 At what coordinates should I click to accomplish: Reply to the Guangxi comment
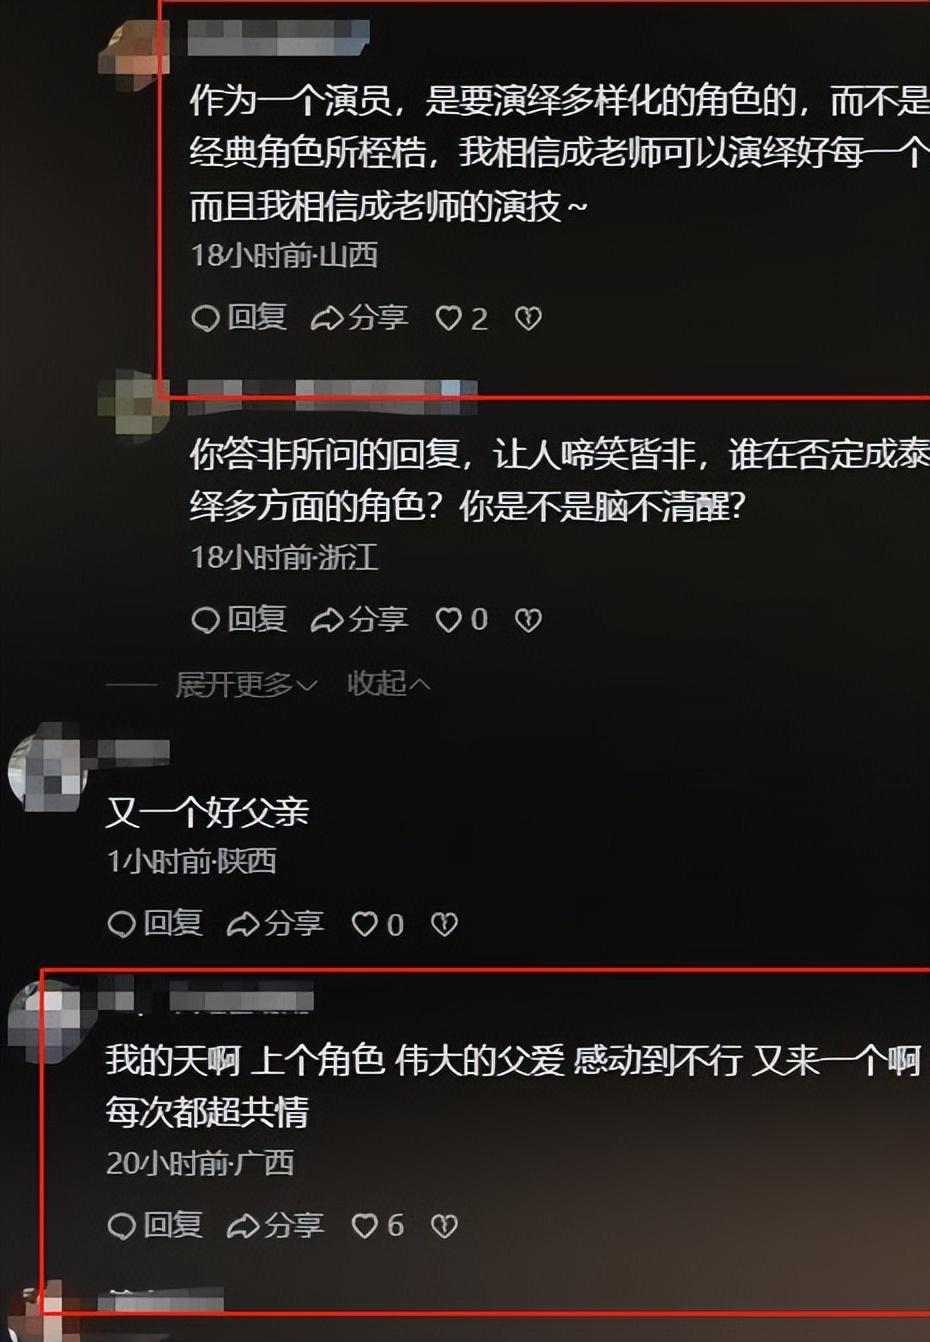click(x=155, y=1225)
